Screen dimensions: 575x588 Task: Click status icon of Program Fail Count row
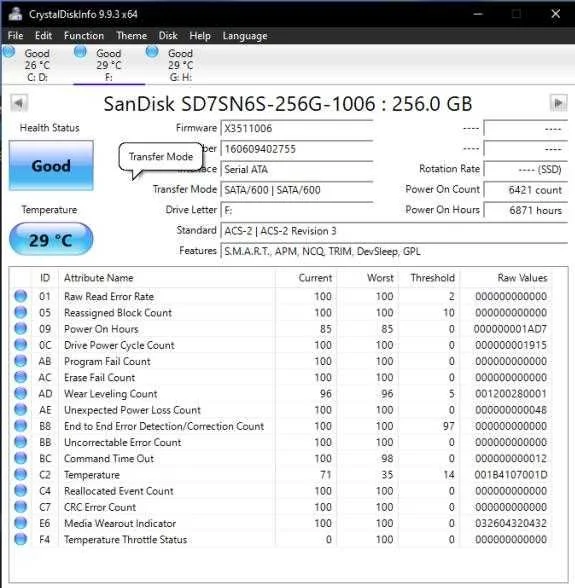21,361
